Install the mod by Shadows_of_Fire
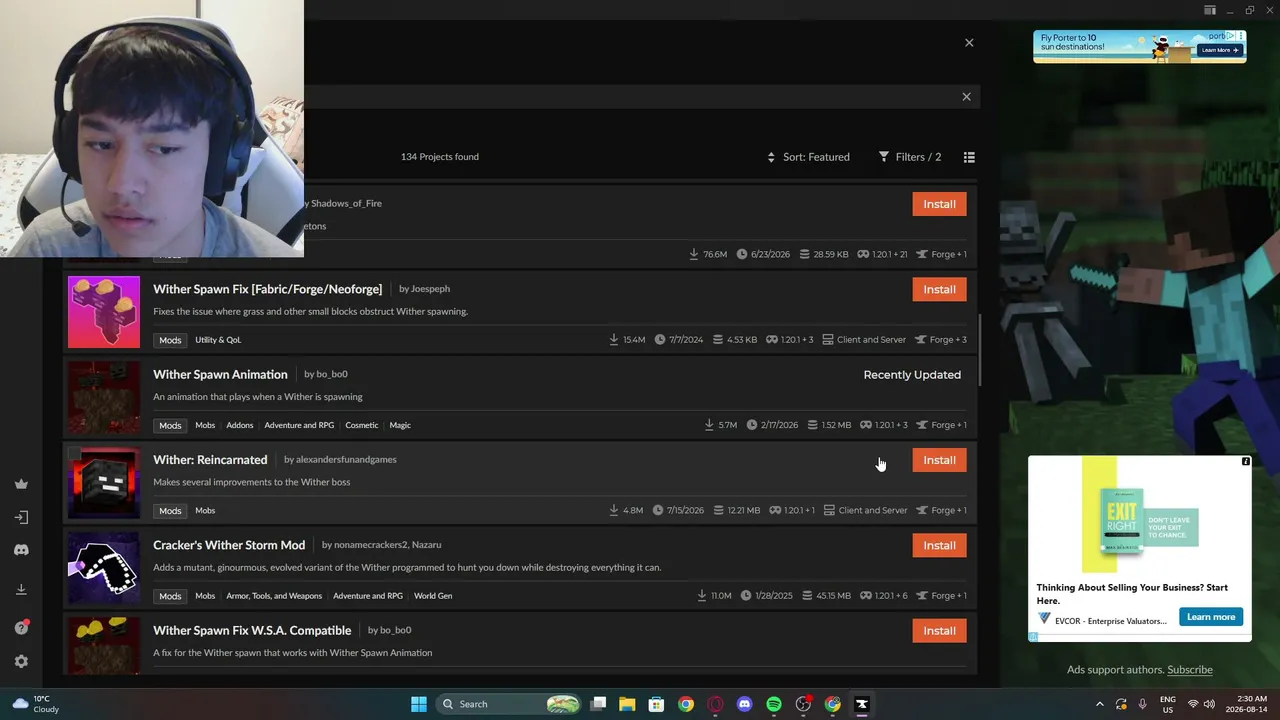 point(939,204)
